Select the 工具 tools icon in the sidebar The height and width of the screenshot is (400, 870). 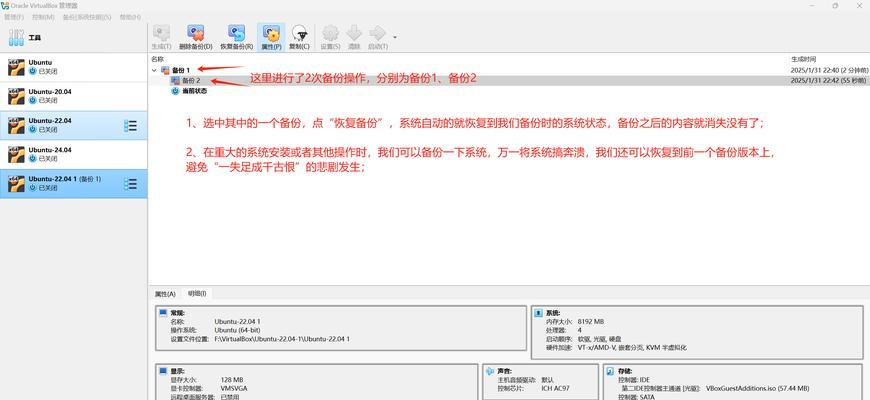click(16, 38)
